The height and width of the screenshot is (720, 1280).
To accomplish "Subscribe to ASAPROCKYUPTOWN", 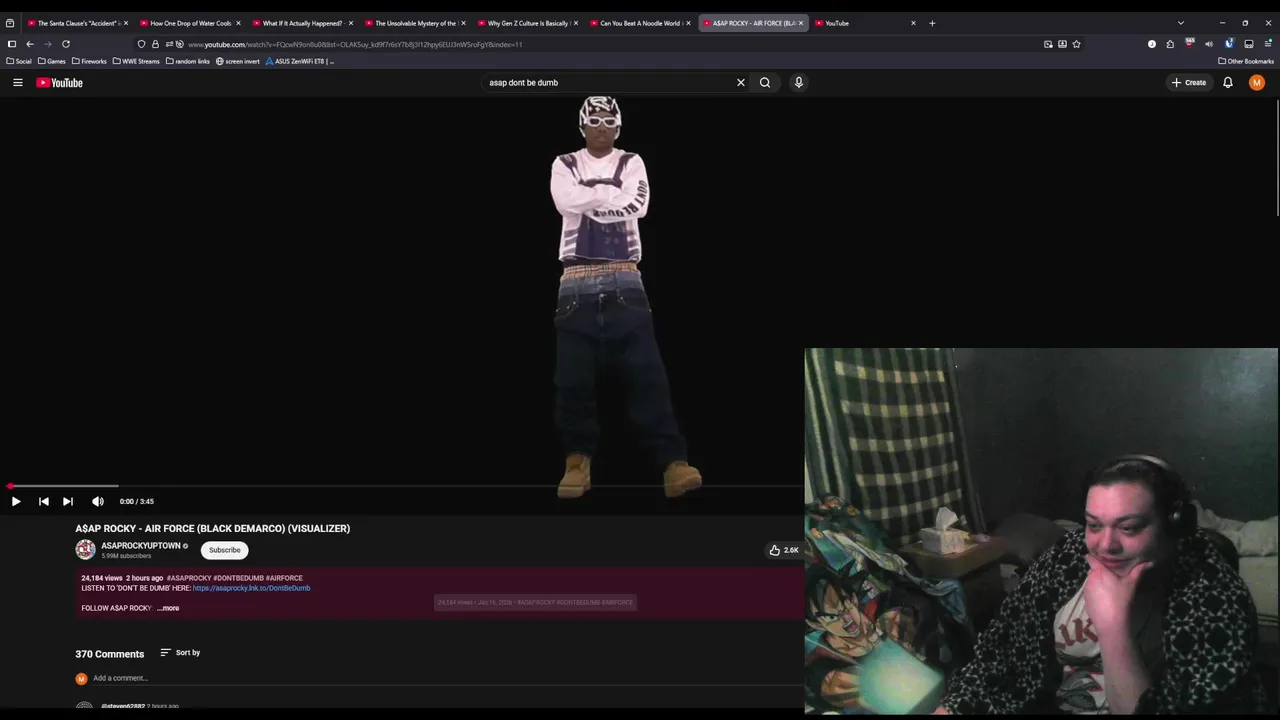I will click(x=224, y=550).
